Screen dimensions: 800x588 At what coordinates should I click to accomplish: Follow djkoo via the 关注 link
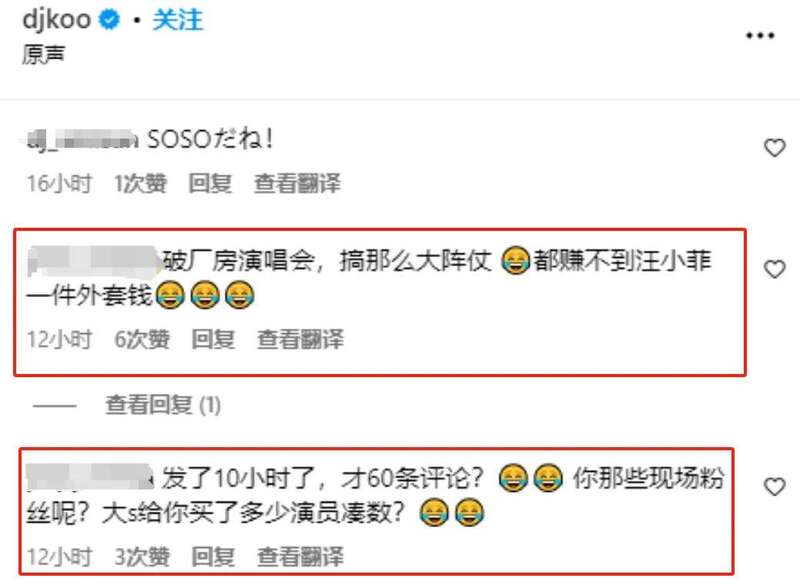(x=178, y=20)
